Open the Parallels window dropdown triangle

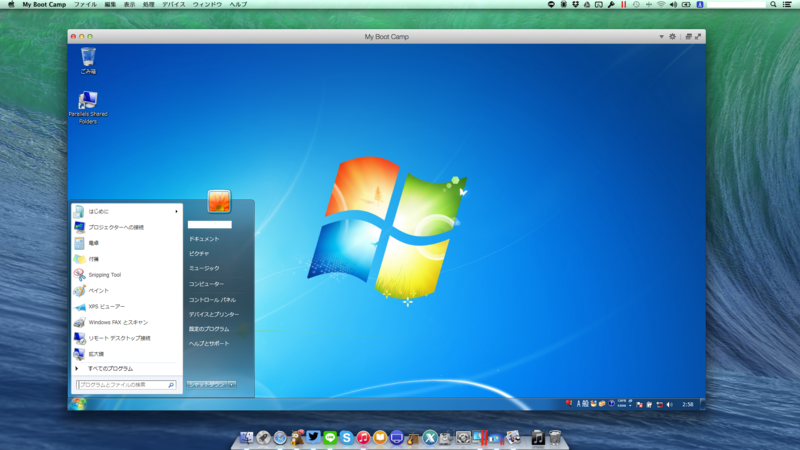click(x=661, y=37)
